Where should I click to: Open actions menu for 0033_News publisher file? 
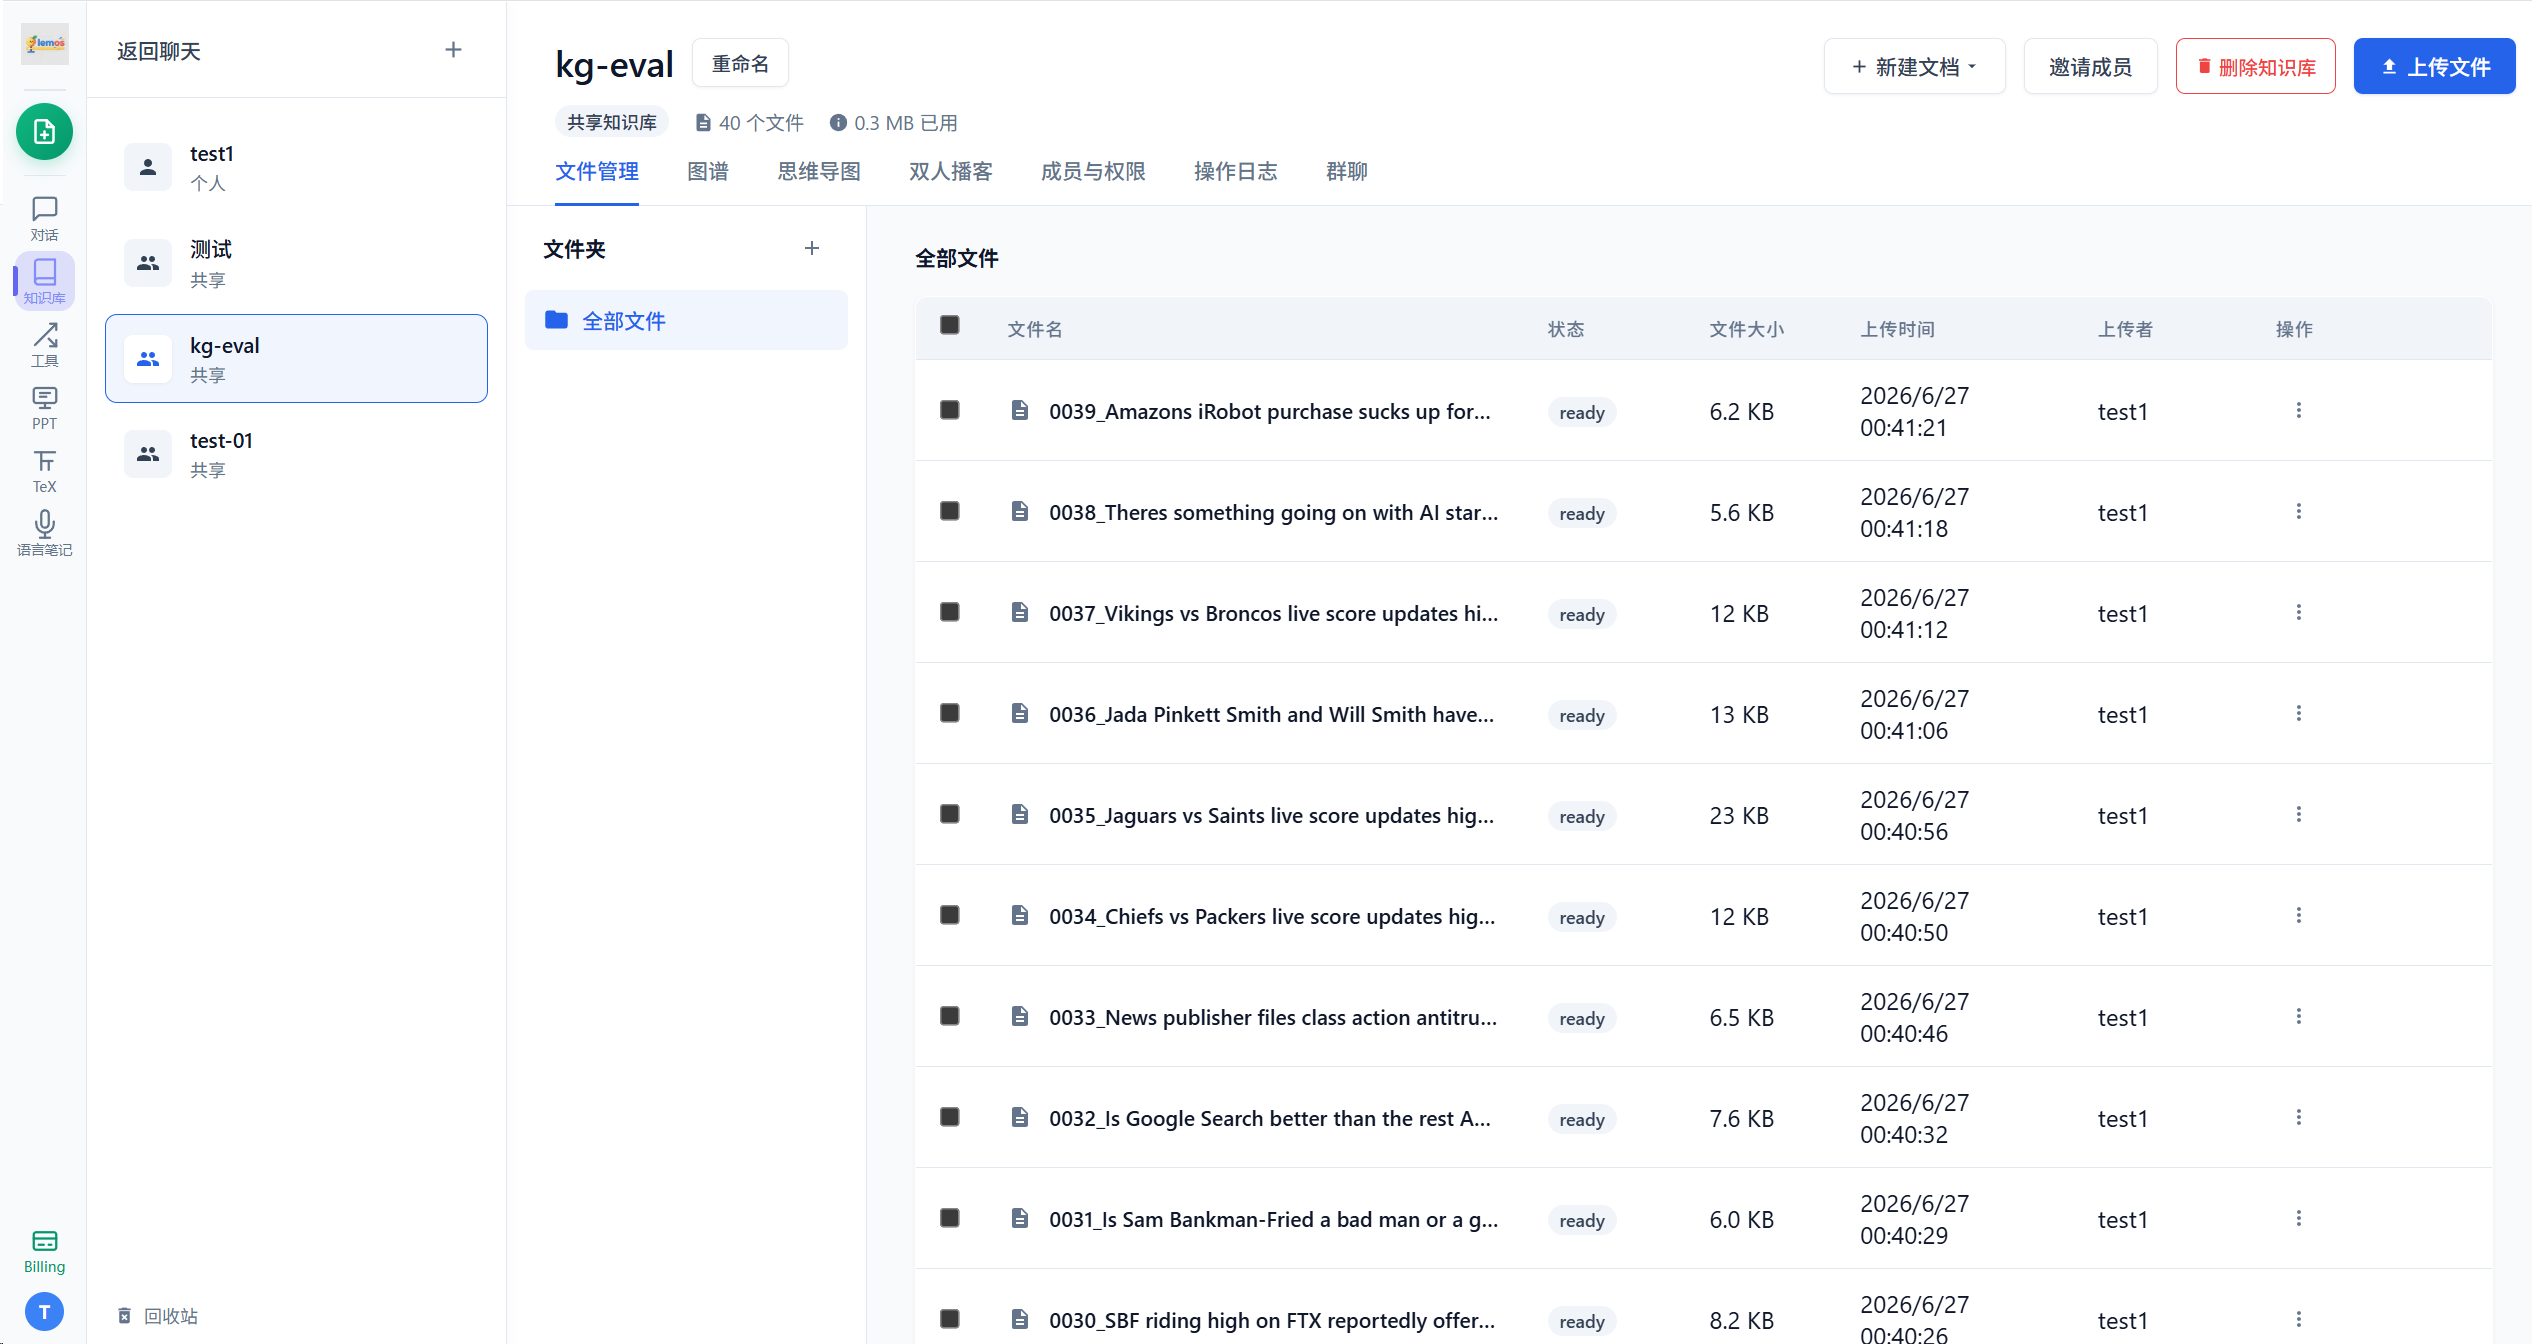[2298, 1016]
